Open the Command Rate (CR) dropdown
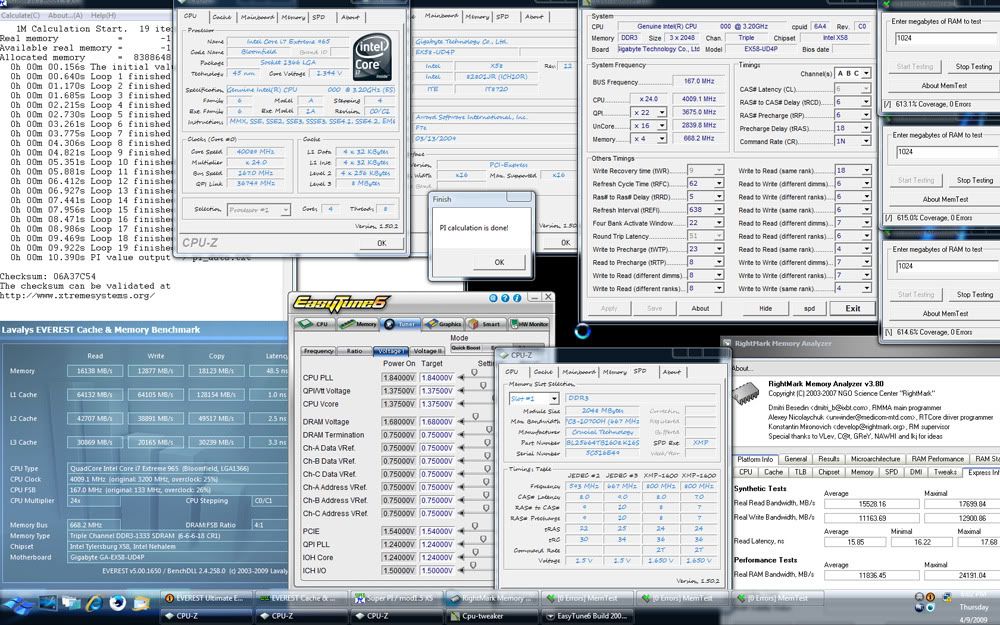 (x=865, y=141)
